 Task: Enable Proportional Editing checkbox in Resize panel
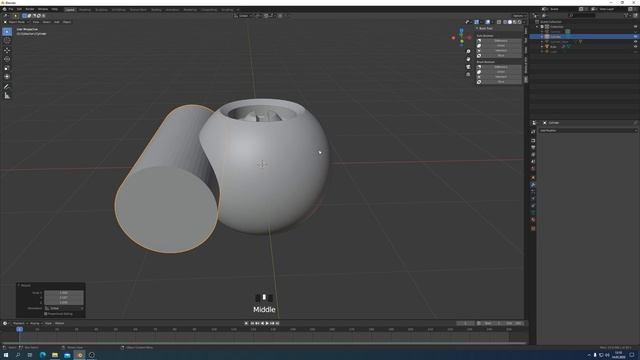point(46,314)
